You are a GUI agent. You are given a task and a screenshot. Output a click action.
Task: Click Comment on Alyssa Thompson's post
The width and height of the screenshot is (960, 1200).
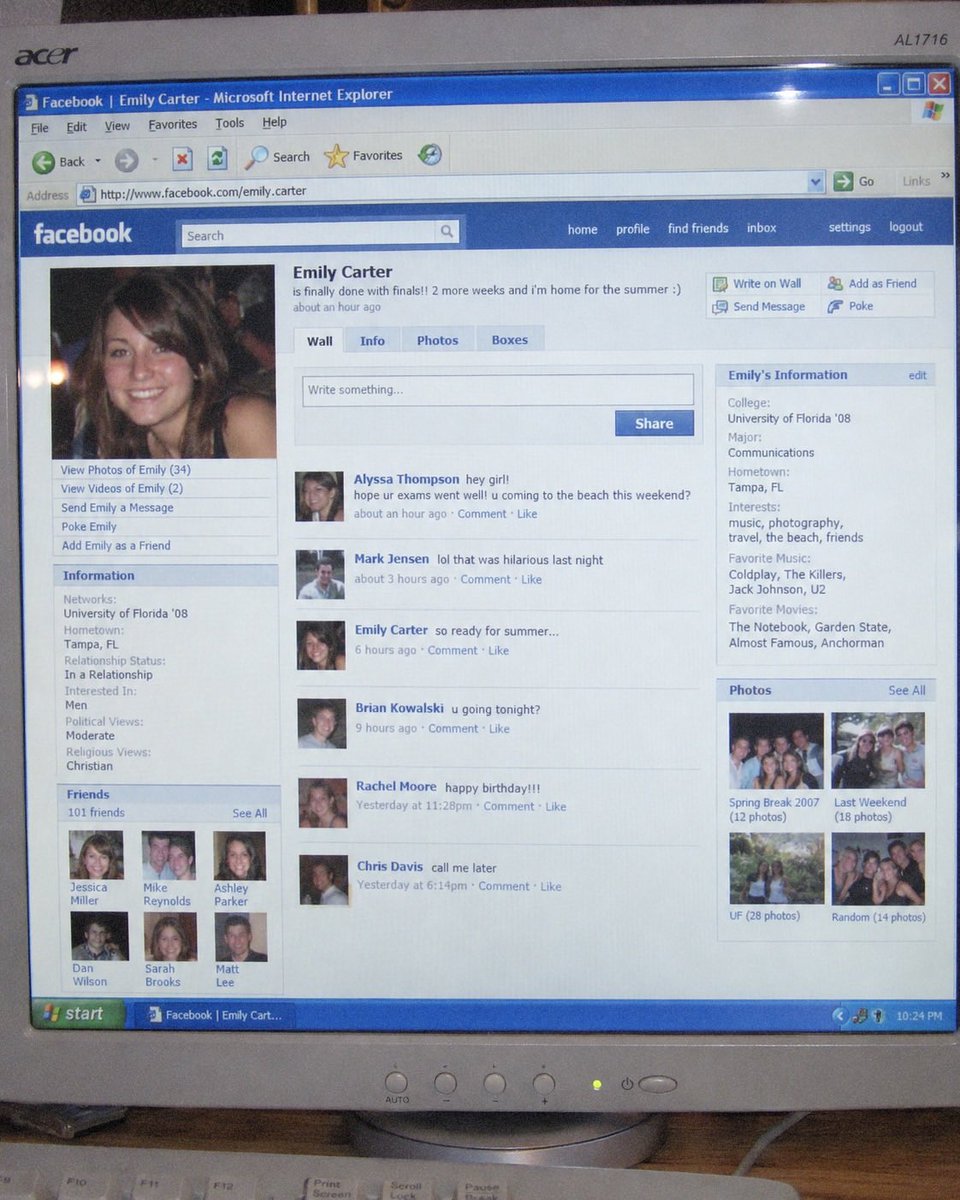(482, 514)
